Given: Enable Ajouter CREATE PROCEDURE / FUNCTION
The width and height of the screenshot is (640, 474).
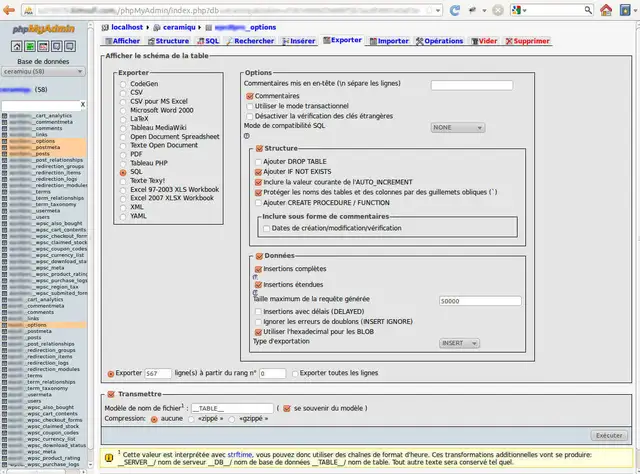Looking at the screenshot, I should pos(258,203).
